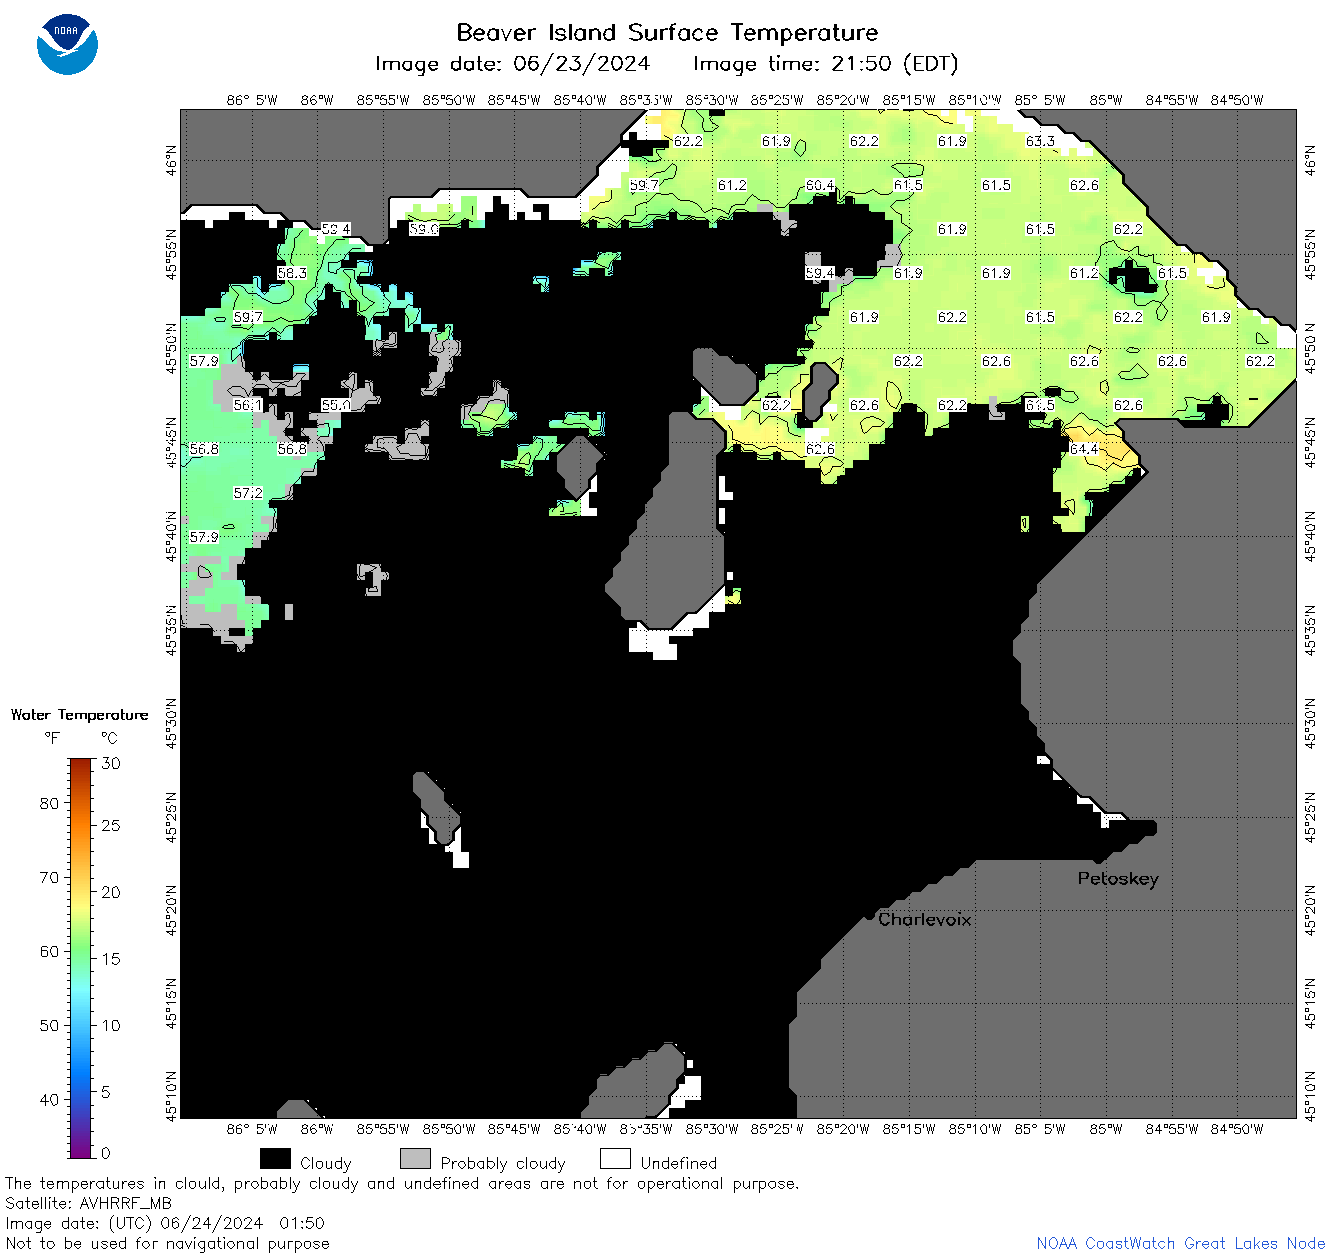Open the NOAA CoastWatch Great Lakes Node link
This screenshot has width=1336, height=1259.
[x=1181, y=1243]
